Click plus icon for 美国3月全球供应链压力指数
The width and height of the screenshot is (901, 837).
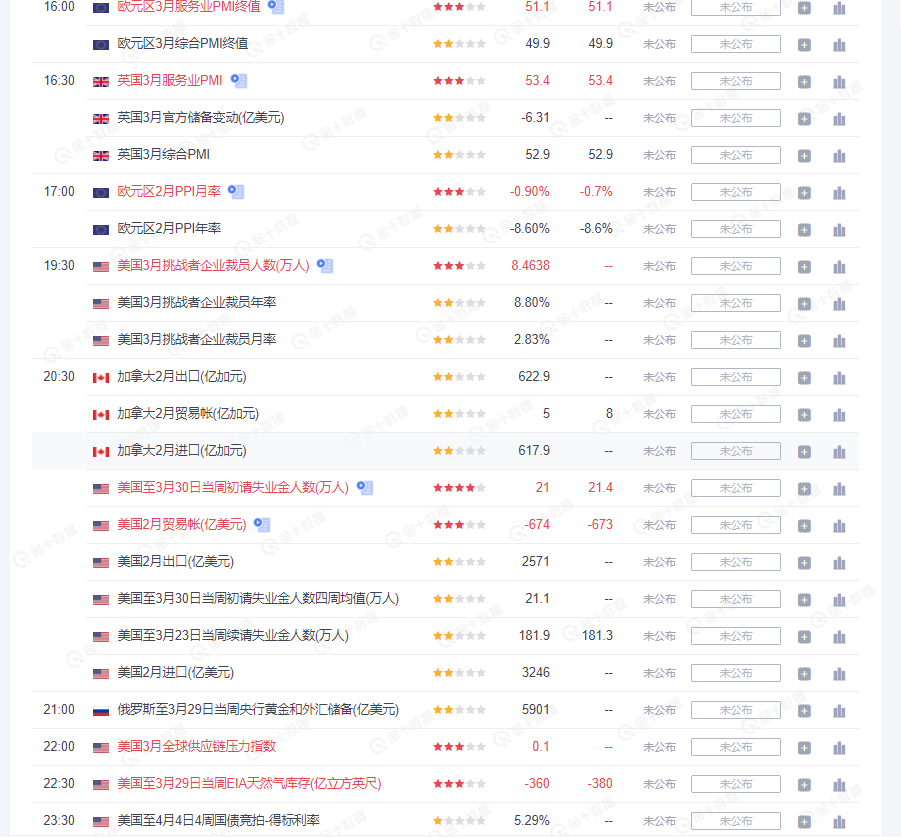(804, 747)
